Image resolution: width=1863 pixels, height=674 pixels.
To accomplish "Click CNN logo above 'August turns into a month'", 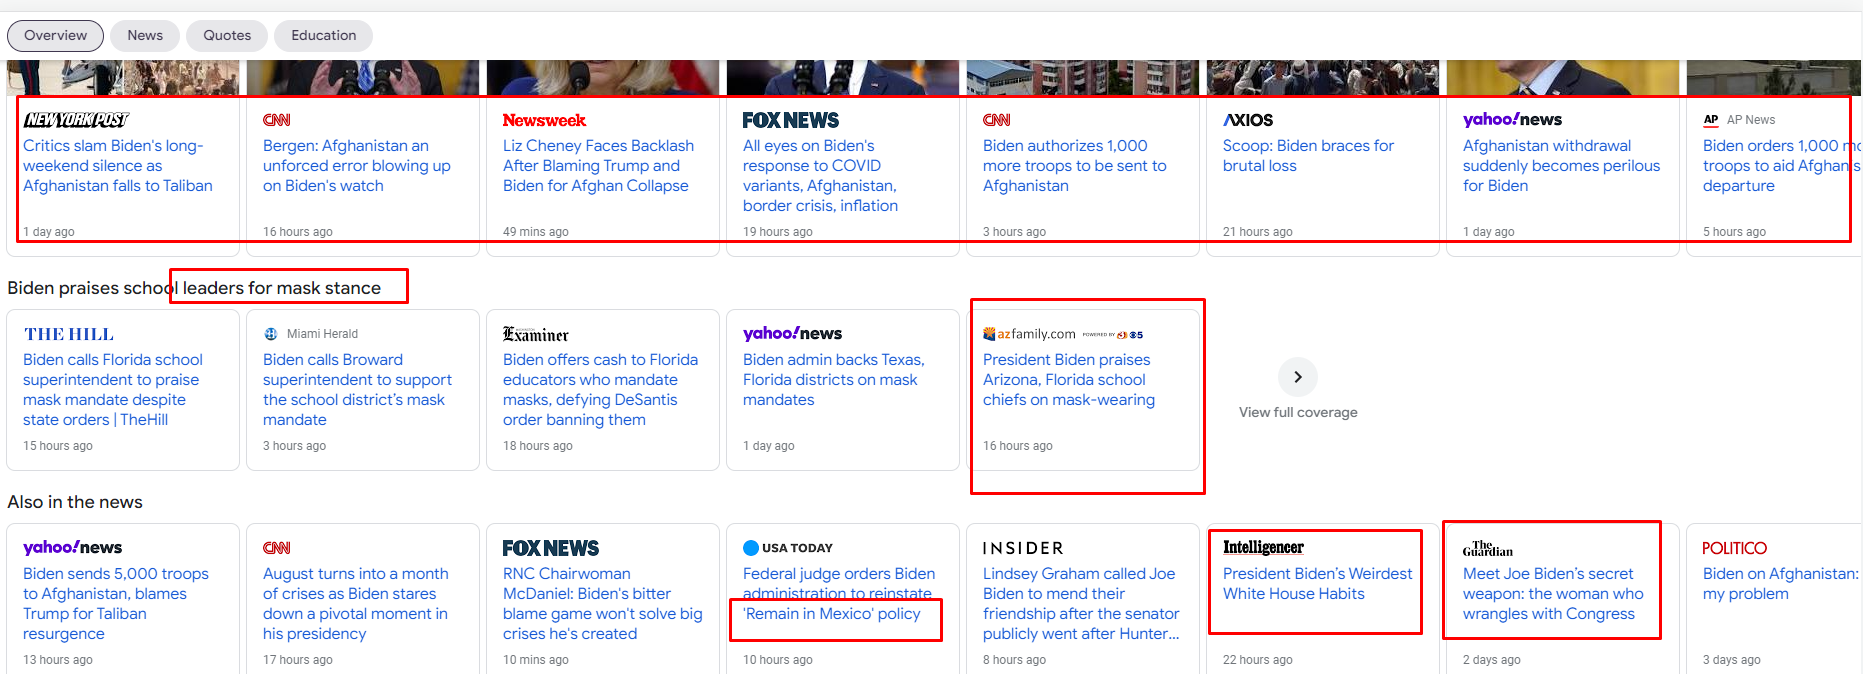I will 276,548.
